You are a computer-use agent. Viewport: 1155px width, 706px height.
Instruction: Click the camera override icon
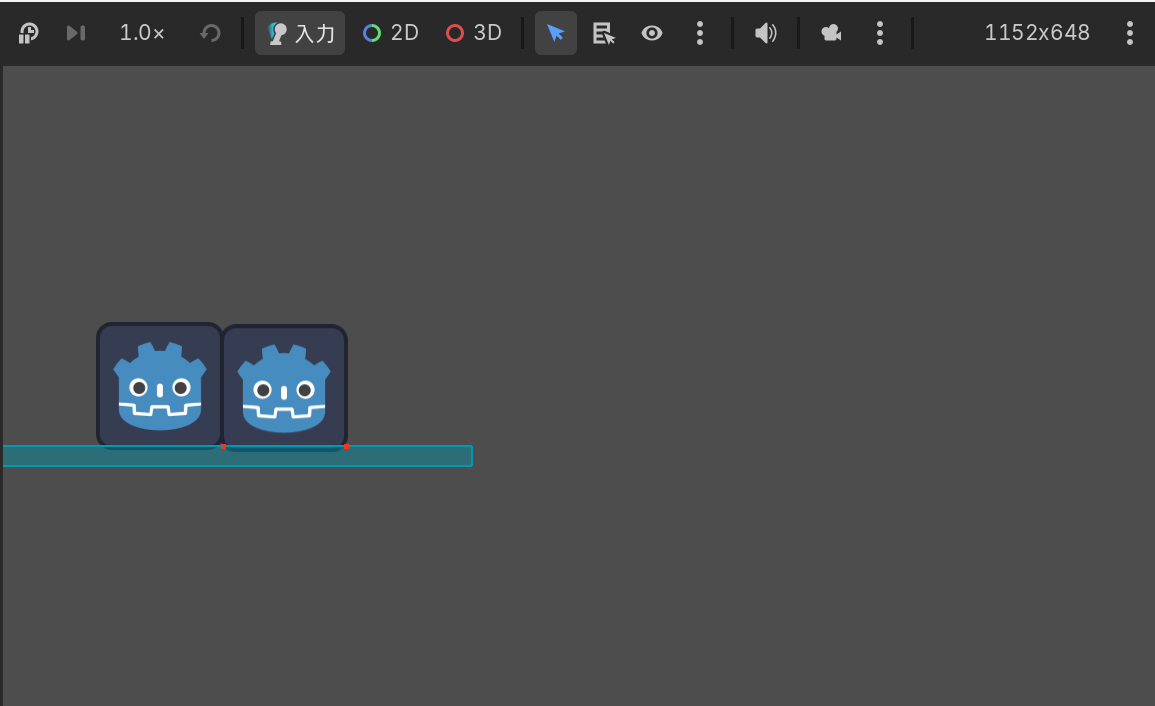(x=832, y=33)
